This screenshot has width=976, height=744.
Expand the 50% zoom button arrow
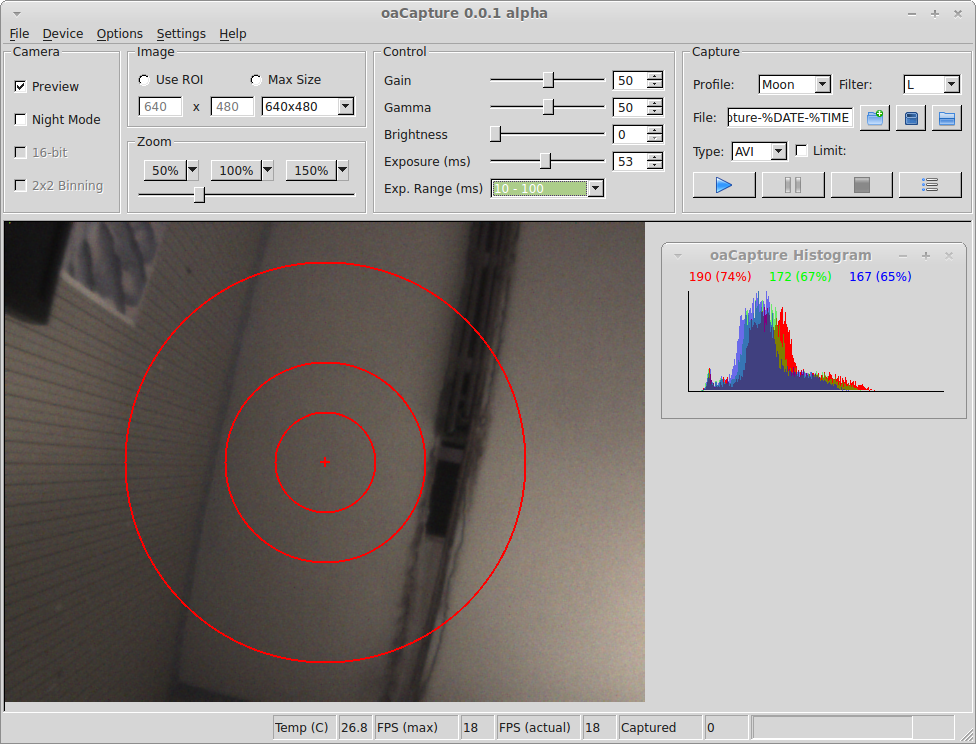coord(193,170)
